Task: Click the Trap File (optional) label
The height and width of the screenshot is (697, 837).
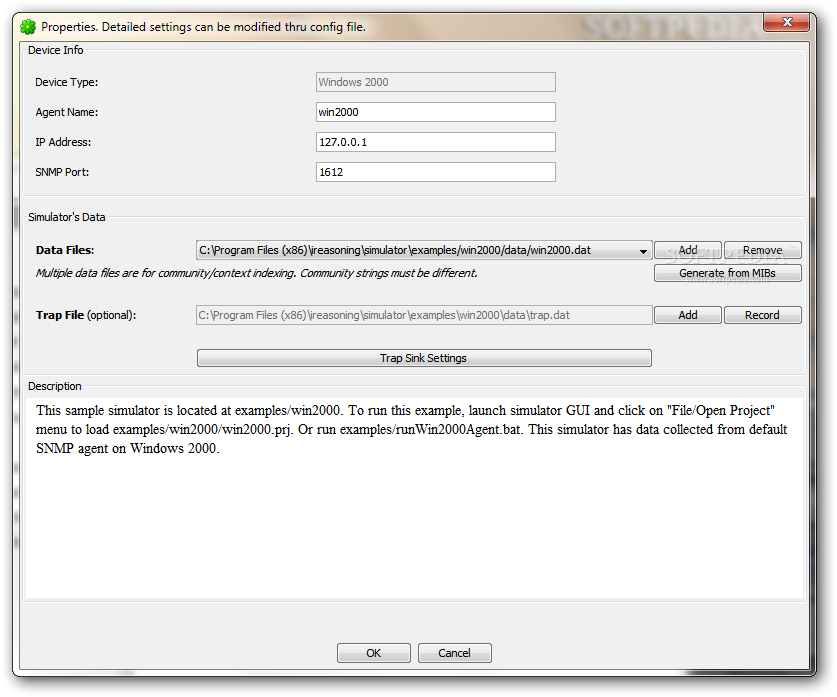Action: point(86,315)
